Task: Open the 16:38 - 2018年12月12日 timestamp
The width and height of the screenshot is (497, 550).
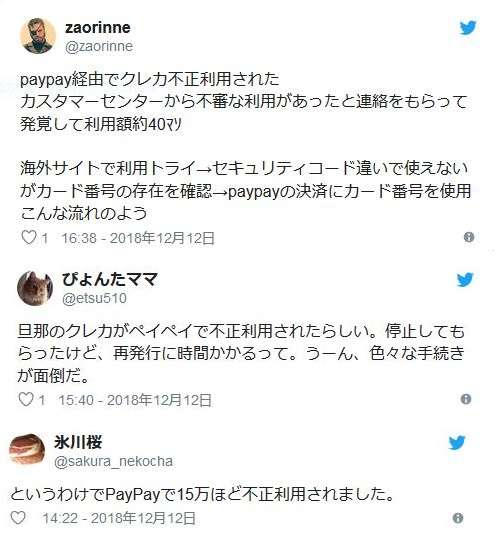Action: 138,238
